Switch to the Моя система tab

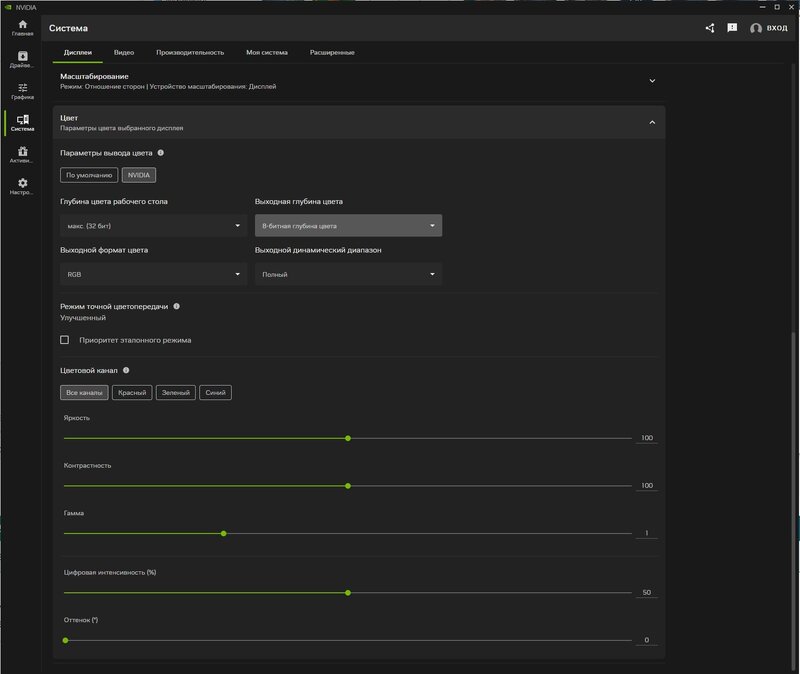pyautogui.click(x=267, y=52)
